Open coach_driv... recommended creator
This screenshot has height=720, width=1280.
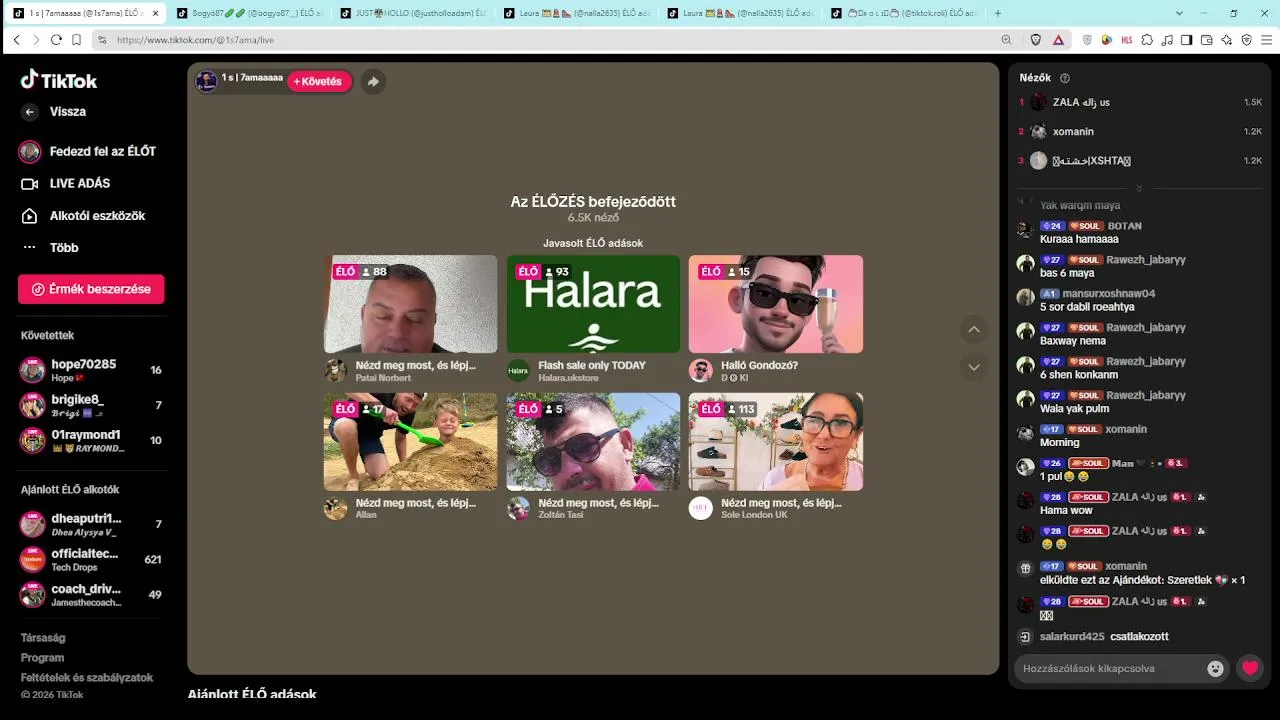(x=91, y=595)
